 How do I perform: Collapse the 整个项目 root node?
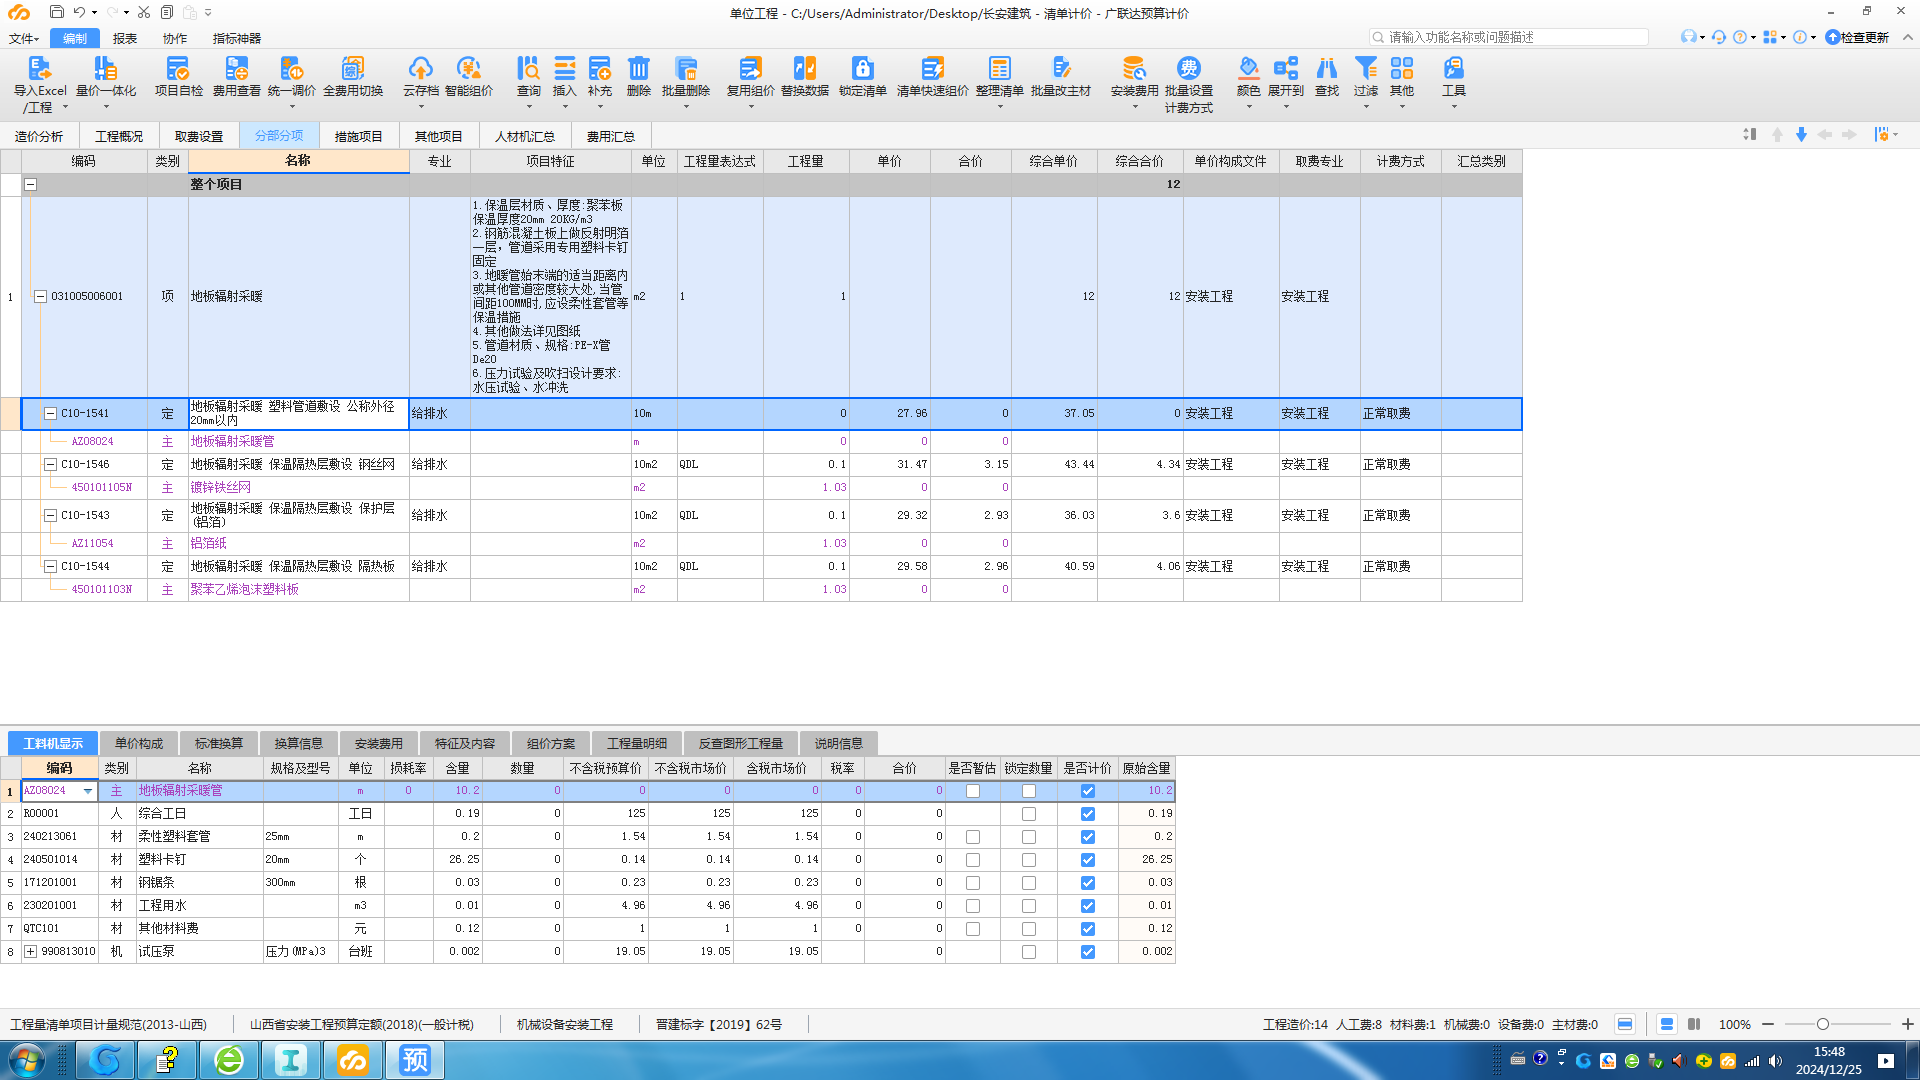coord(30,184)
